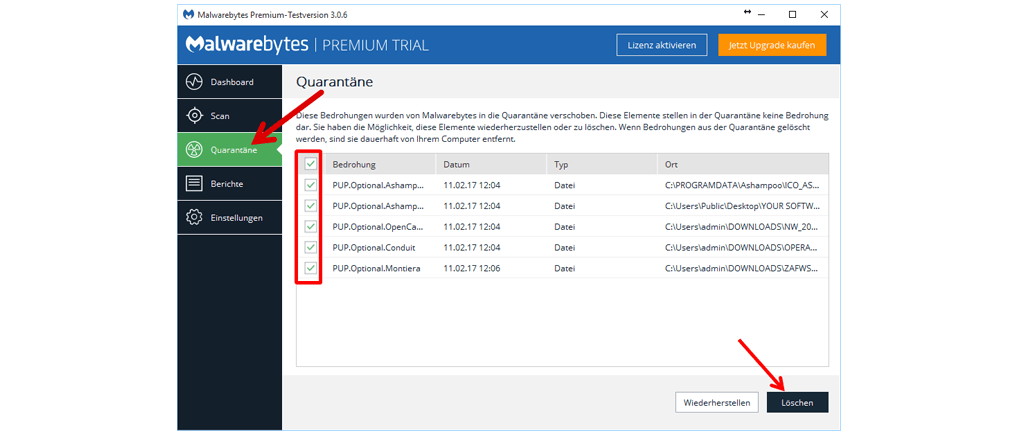Open Einstellungen from the sidebar
Screen dimensions: 1030x438
coord(229,217)
